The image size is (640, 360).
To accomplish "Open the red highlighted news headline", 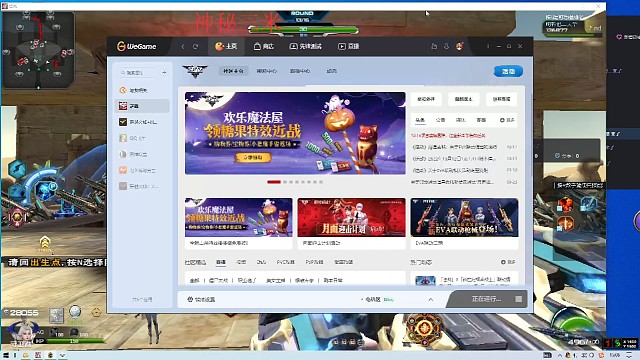I will click(x=448, y=135).
